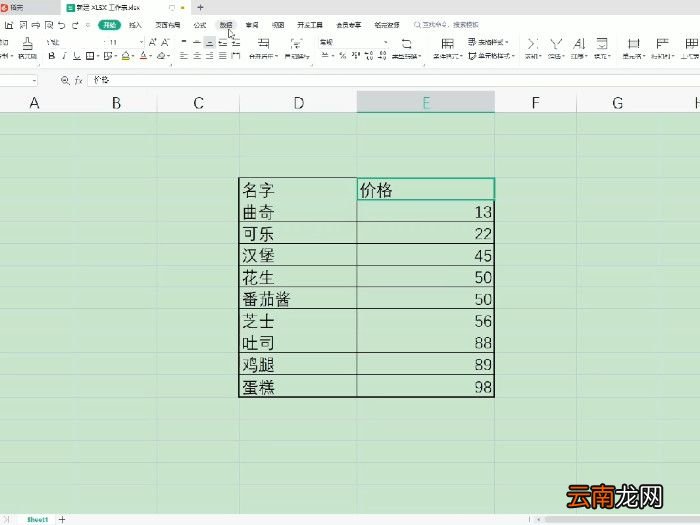Viewport: 700px width, 525px height.
Task: Select the Sheet1 tab
Action: click(x=38, y=520)
